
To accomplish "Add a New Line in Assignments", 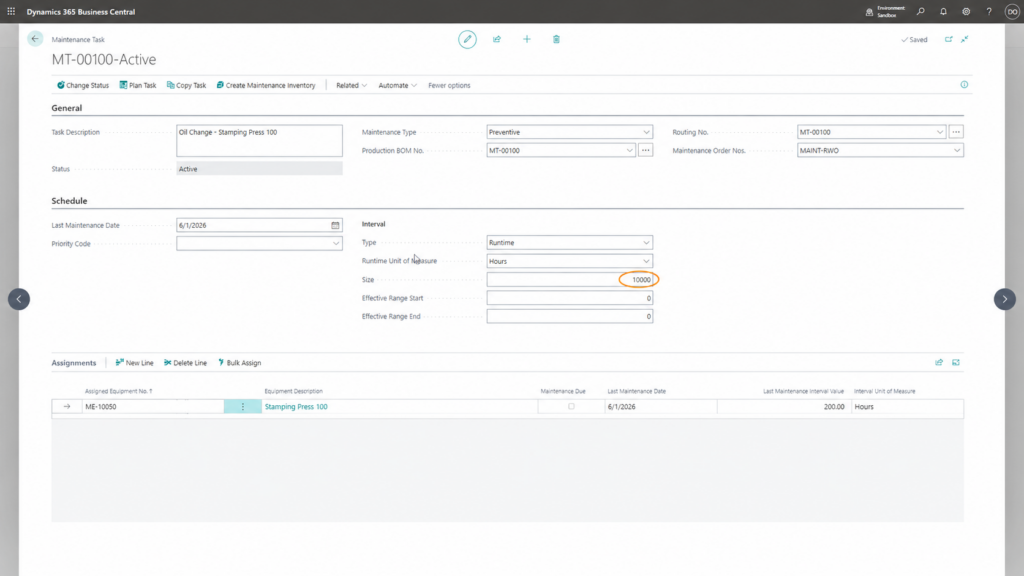I will click(x=135, y=362).
